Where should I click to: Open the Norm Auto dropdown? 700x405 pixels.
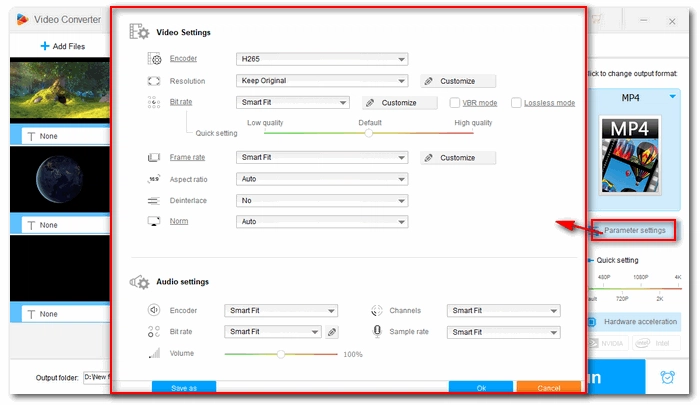point(322,221)
